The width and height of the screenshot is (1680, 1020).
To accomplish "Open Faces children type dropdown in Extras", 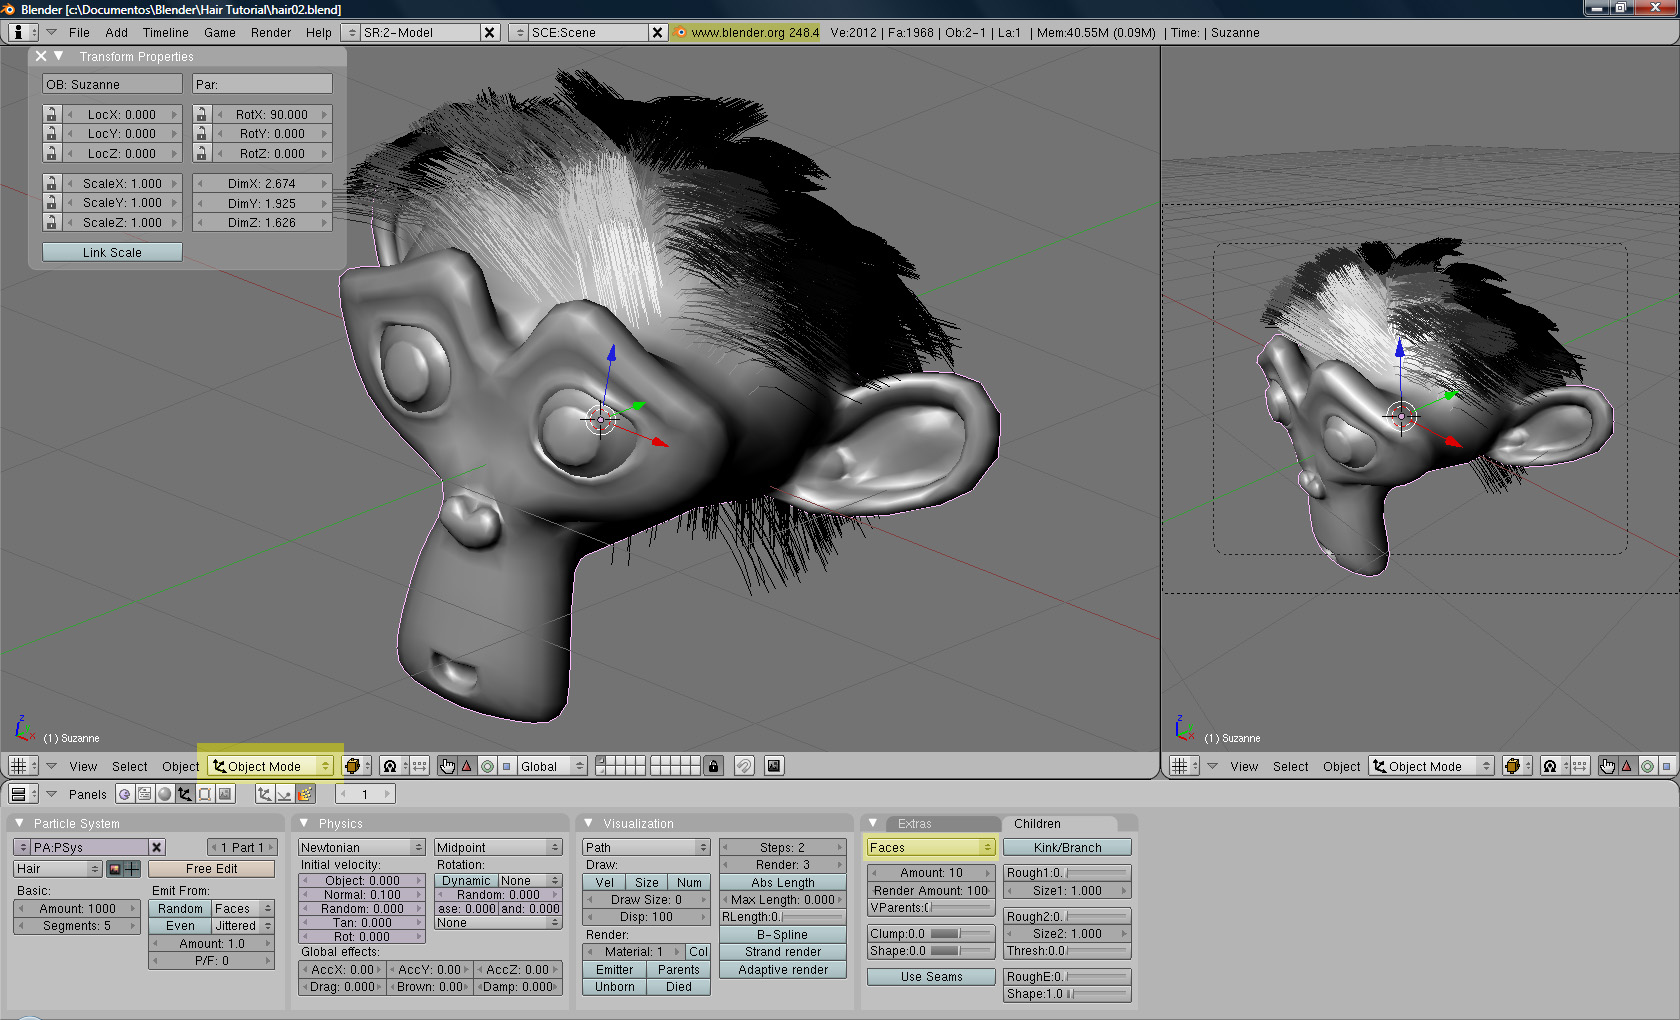I will click(931, 847).
